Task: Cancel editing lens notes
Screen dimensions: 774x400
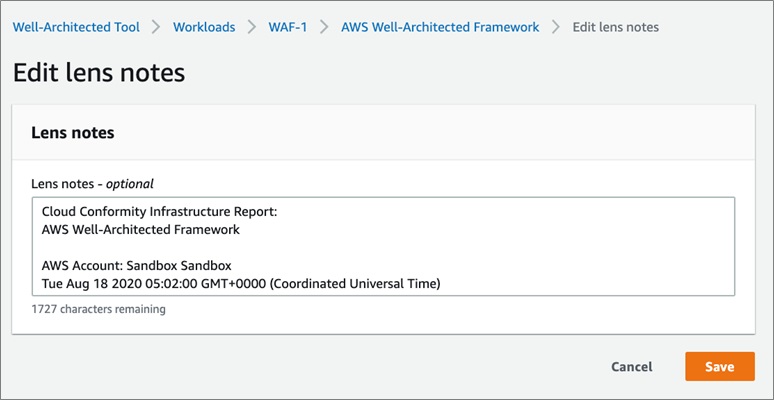Action: click(x=631, y=366)
